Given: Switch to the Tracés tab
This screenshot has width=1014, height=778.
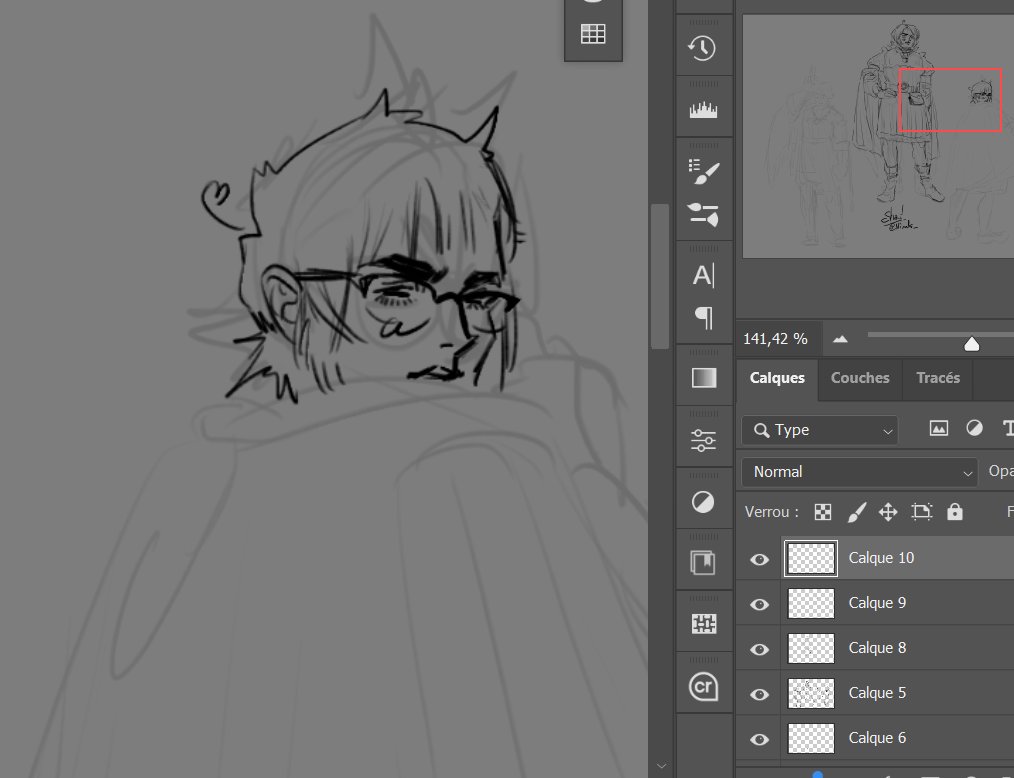Looking at the screenshot, I should (x=938, y=378).
